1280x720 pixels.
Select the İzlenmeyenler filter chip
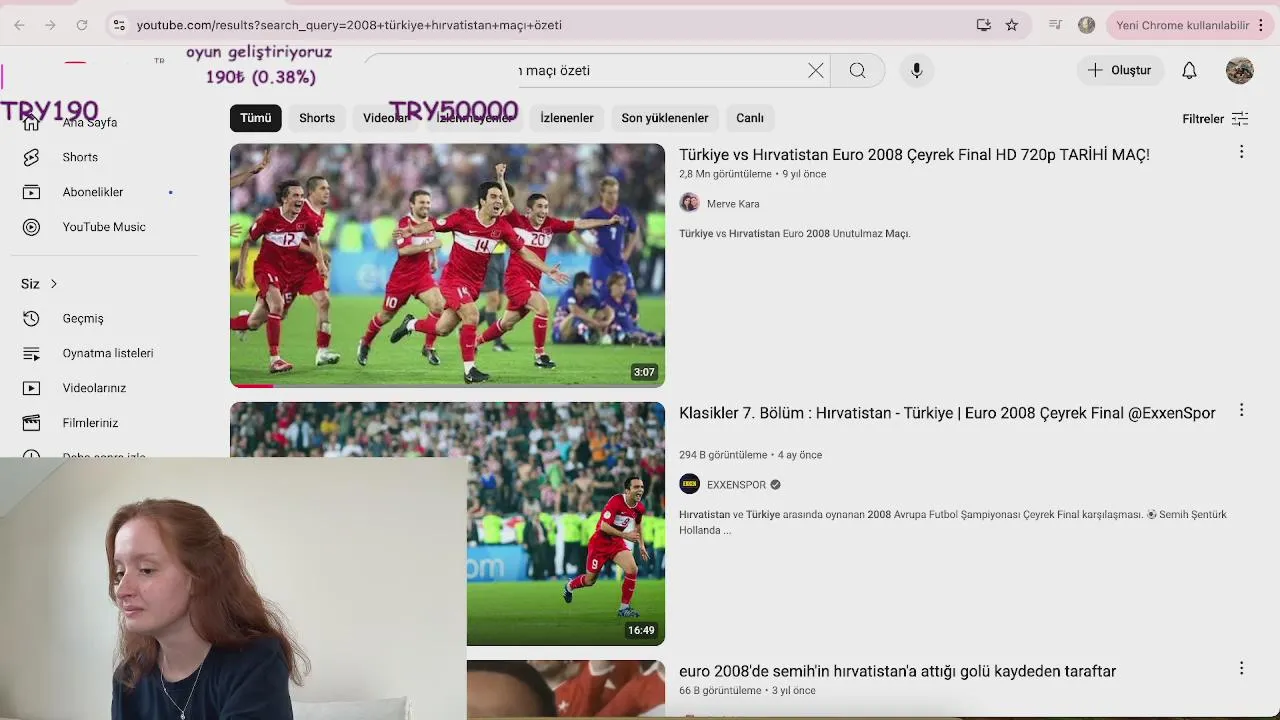coord(475,118)
